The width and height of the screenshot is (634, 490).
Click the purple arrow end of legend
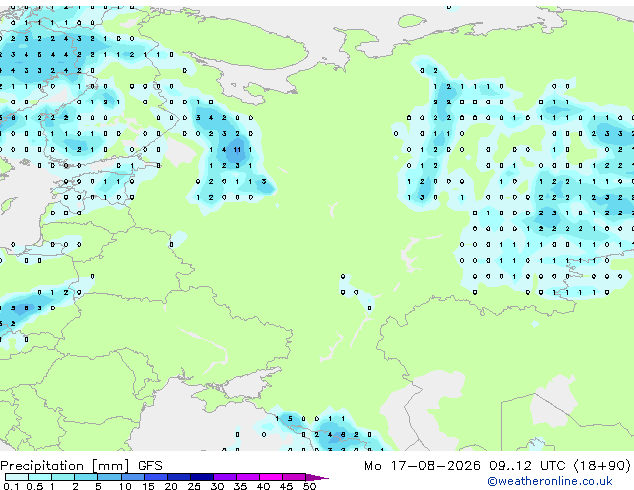[317, 477]
